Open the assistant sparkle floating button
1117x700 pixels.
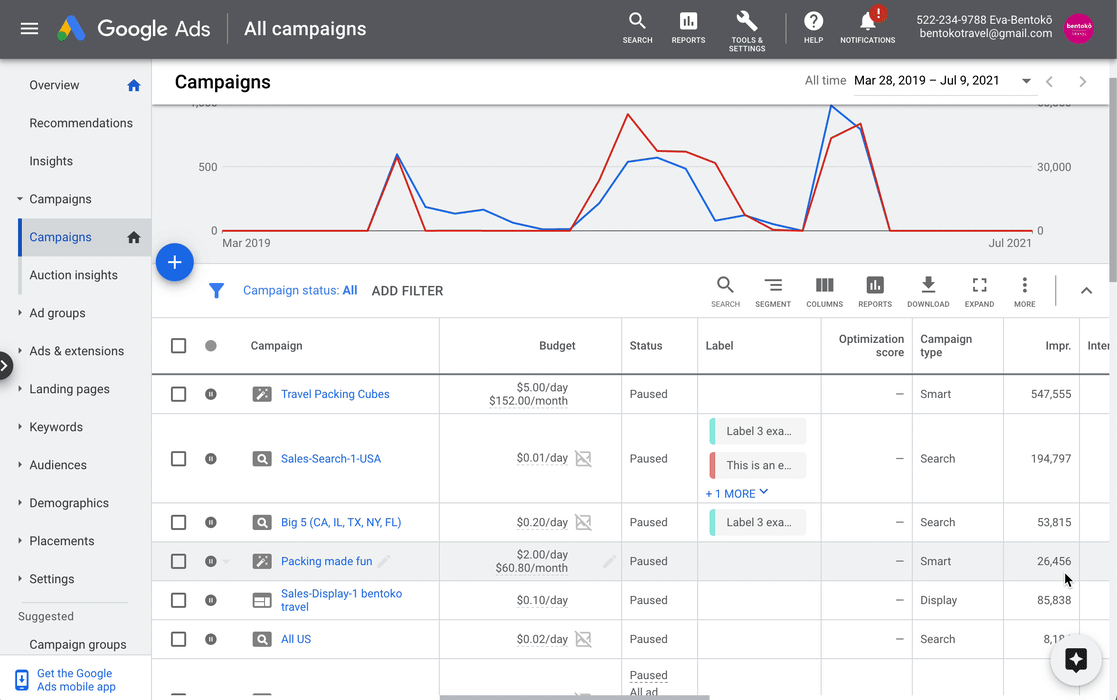tap(1076, 660)
